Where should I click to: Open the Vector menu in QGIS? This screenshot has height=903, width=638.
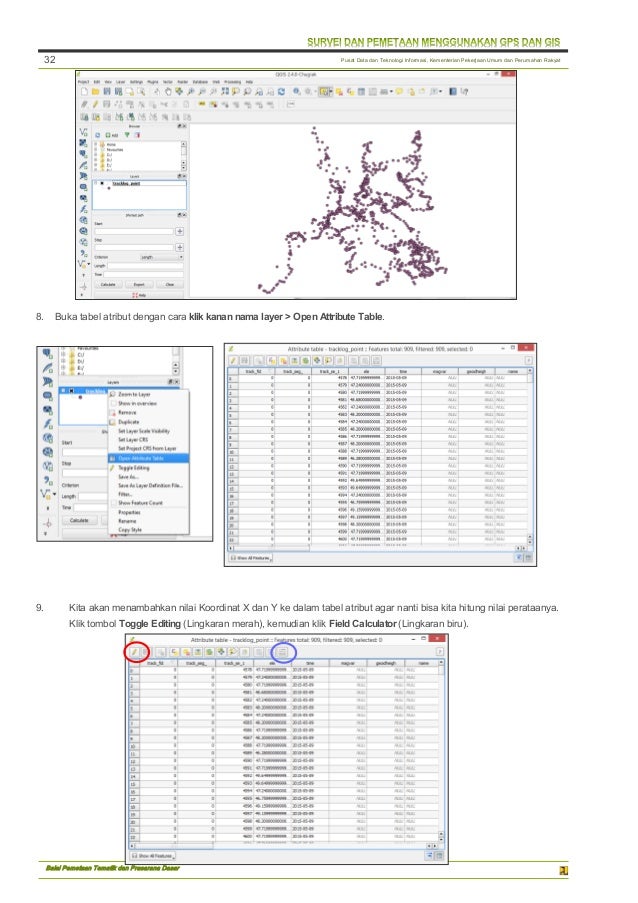(168, 82)
